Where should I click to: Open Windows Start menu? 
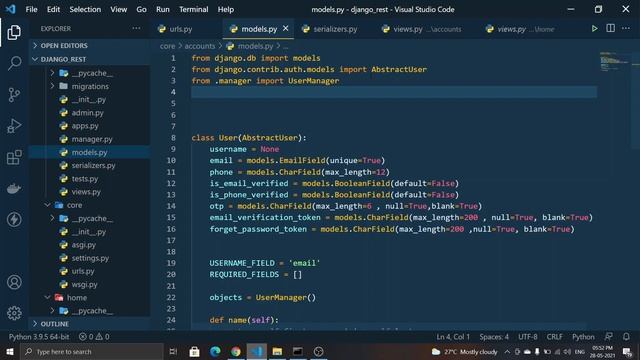9,351
